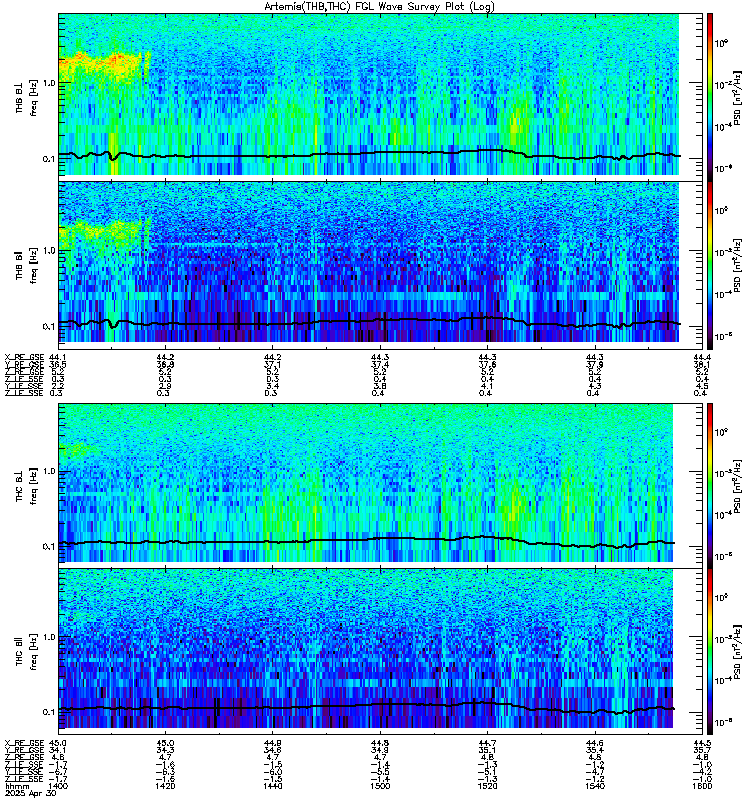Click the plot title "Artemis(THB,THC) FGL Wave Survey Plot (Log)"
This screenshot has width=750, height=800.
click(x=379, y=6)
